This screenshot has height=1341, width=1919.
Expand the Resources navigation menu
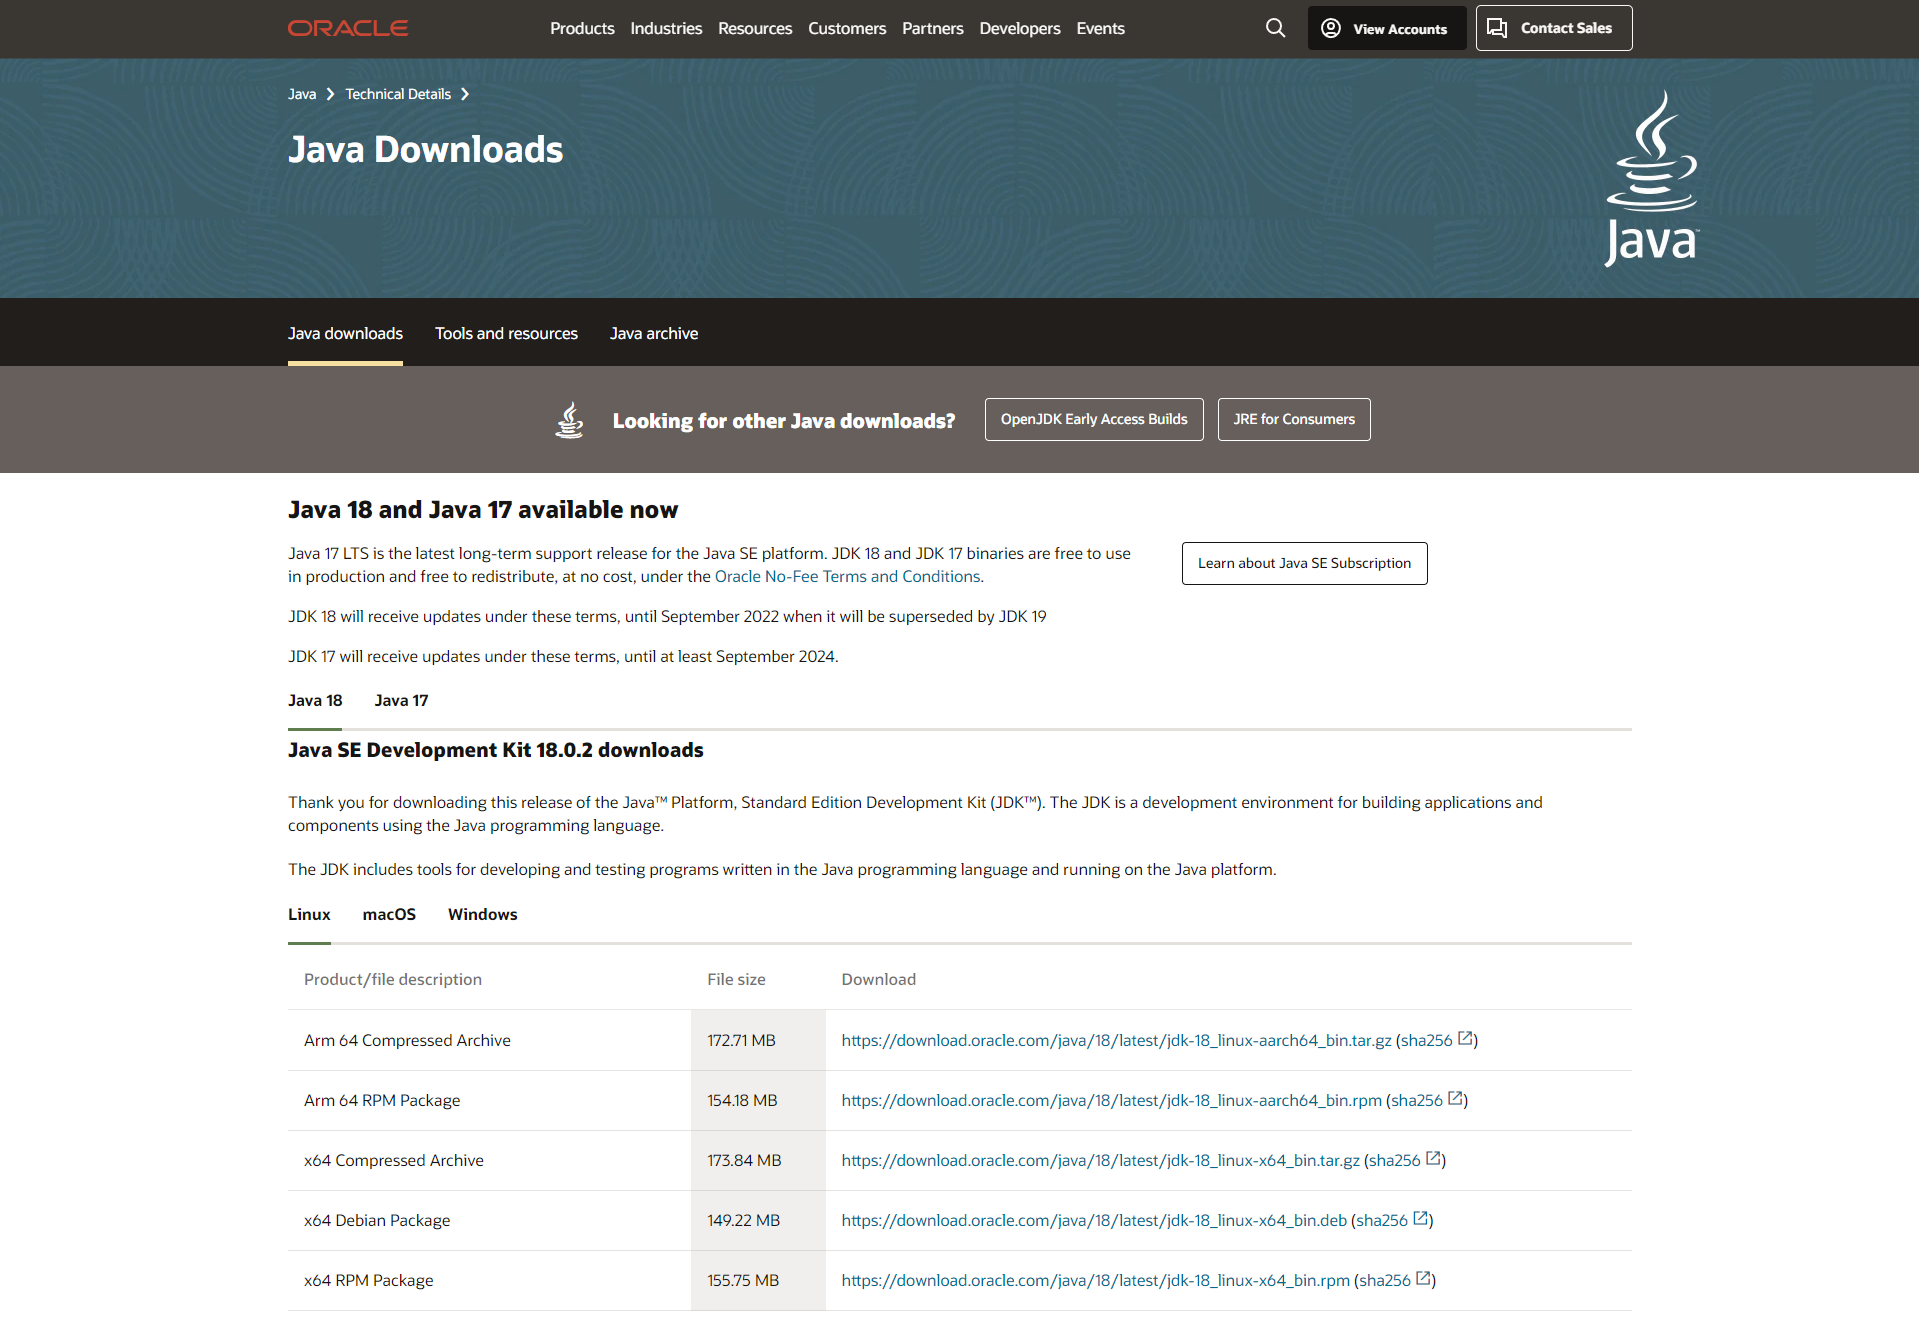click(x=755, y=28)
